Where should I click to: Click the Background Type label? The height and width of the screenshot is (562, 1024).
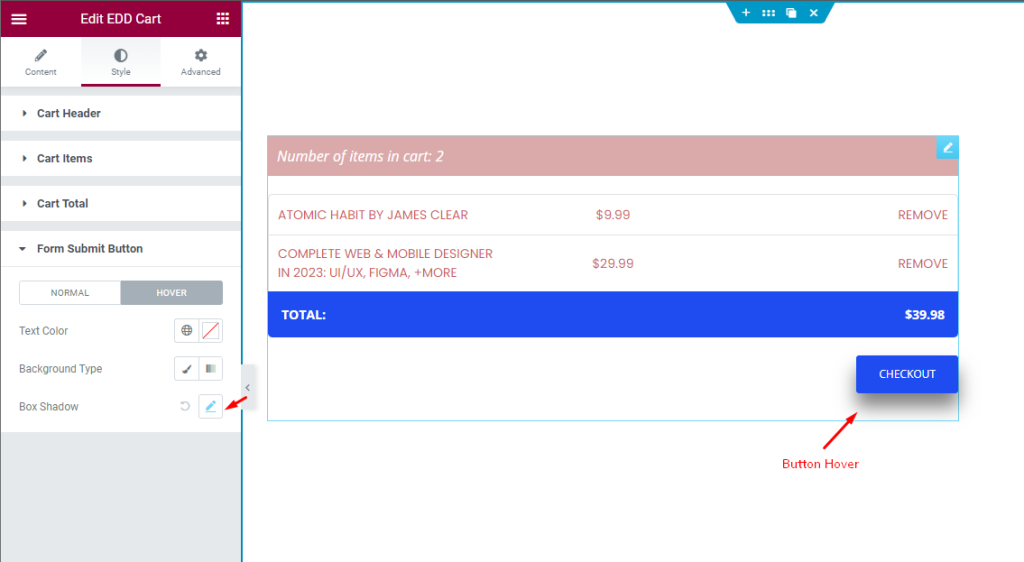[61, 369]
